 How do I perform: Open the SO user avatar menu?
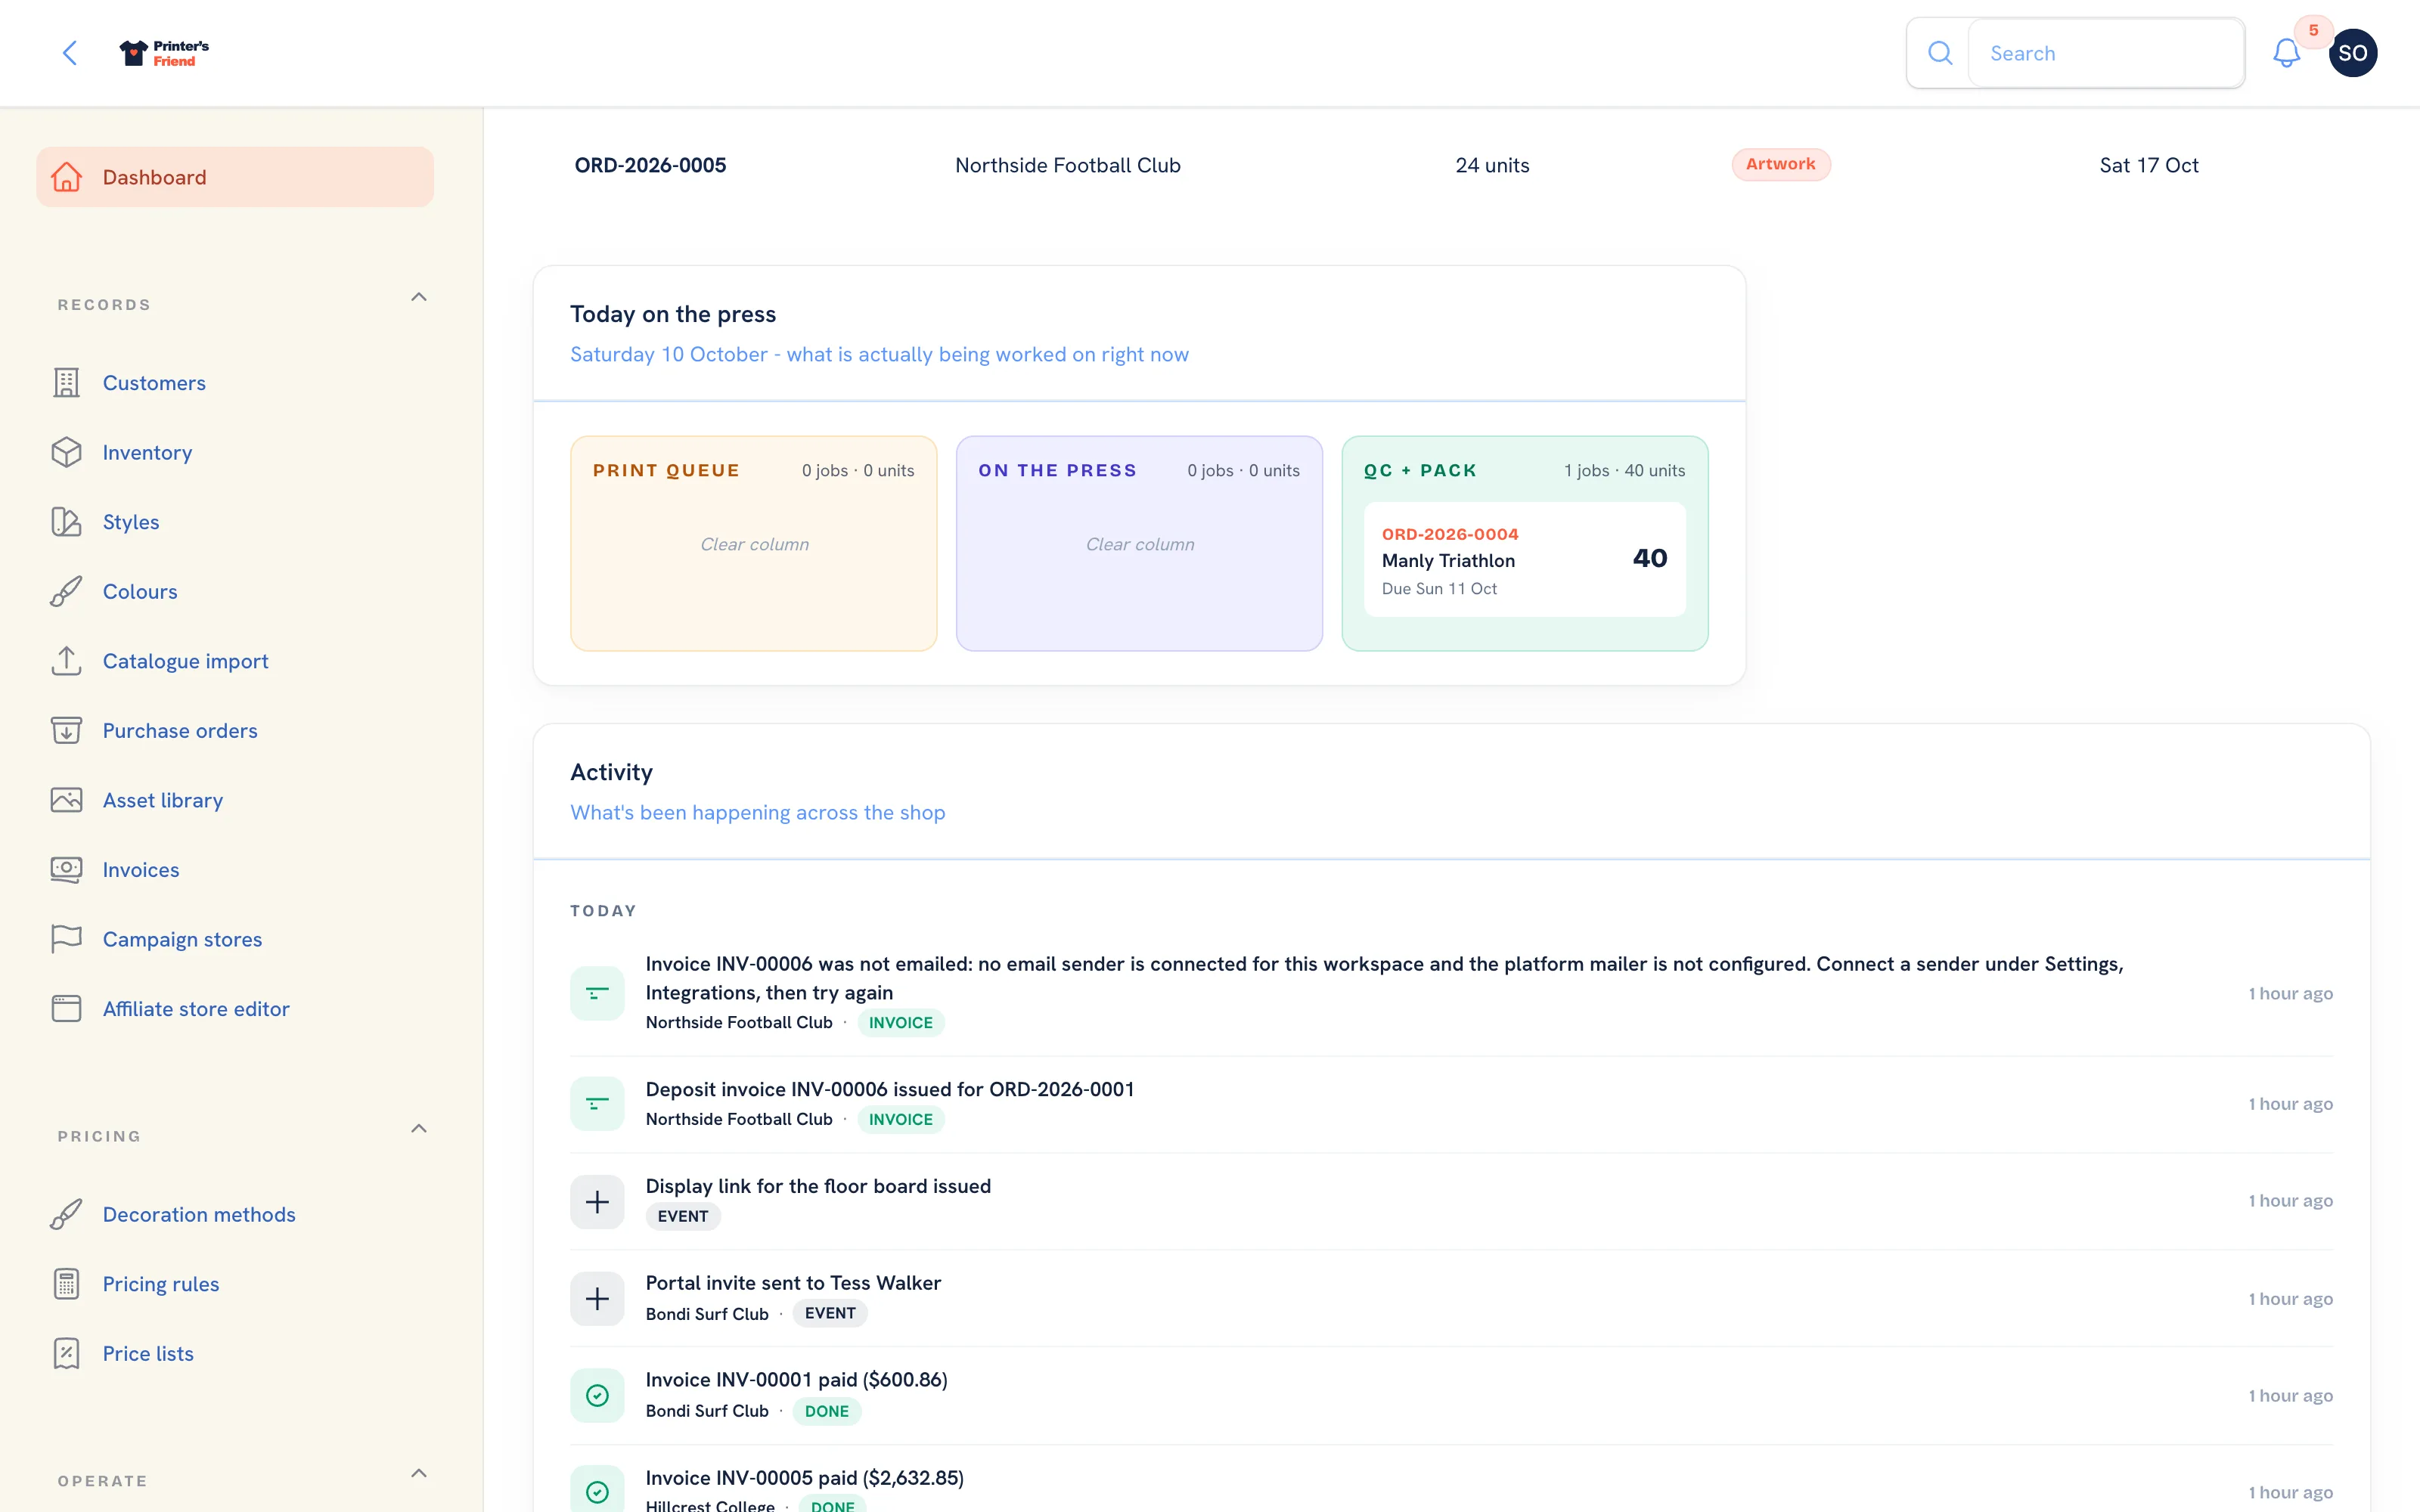coord(2352,53)
